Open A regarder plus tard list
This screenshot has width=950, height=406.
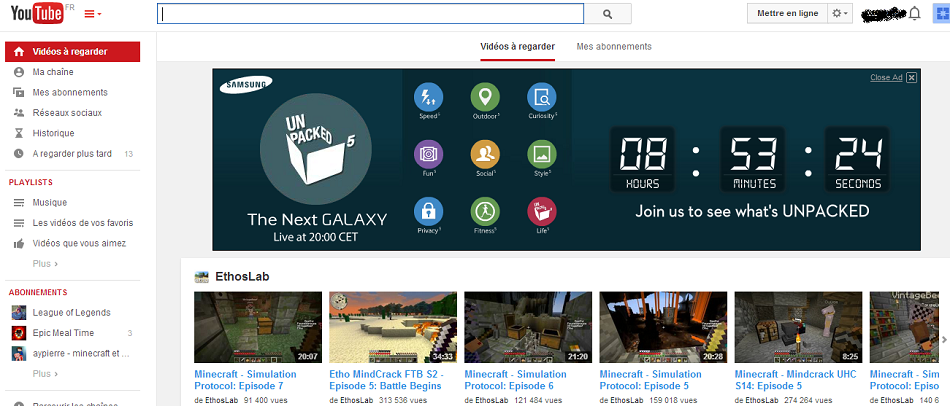(73, 154)
